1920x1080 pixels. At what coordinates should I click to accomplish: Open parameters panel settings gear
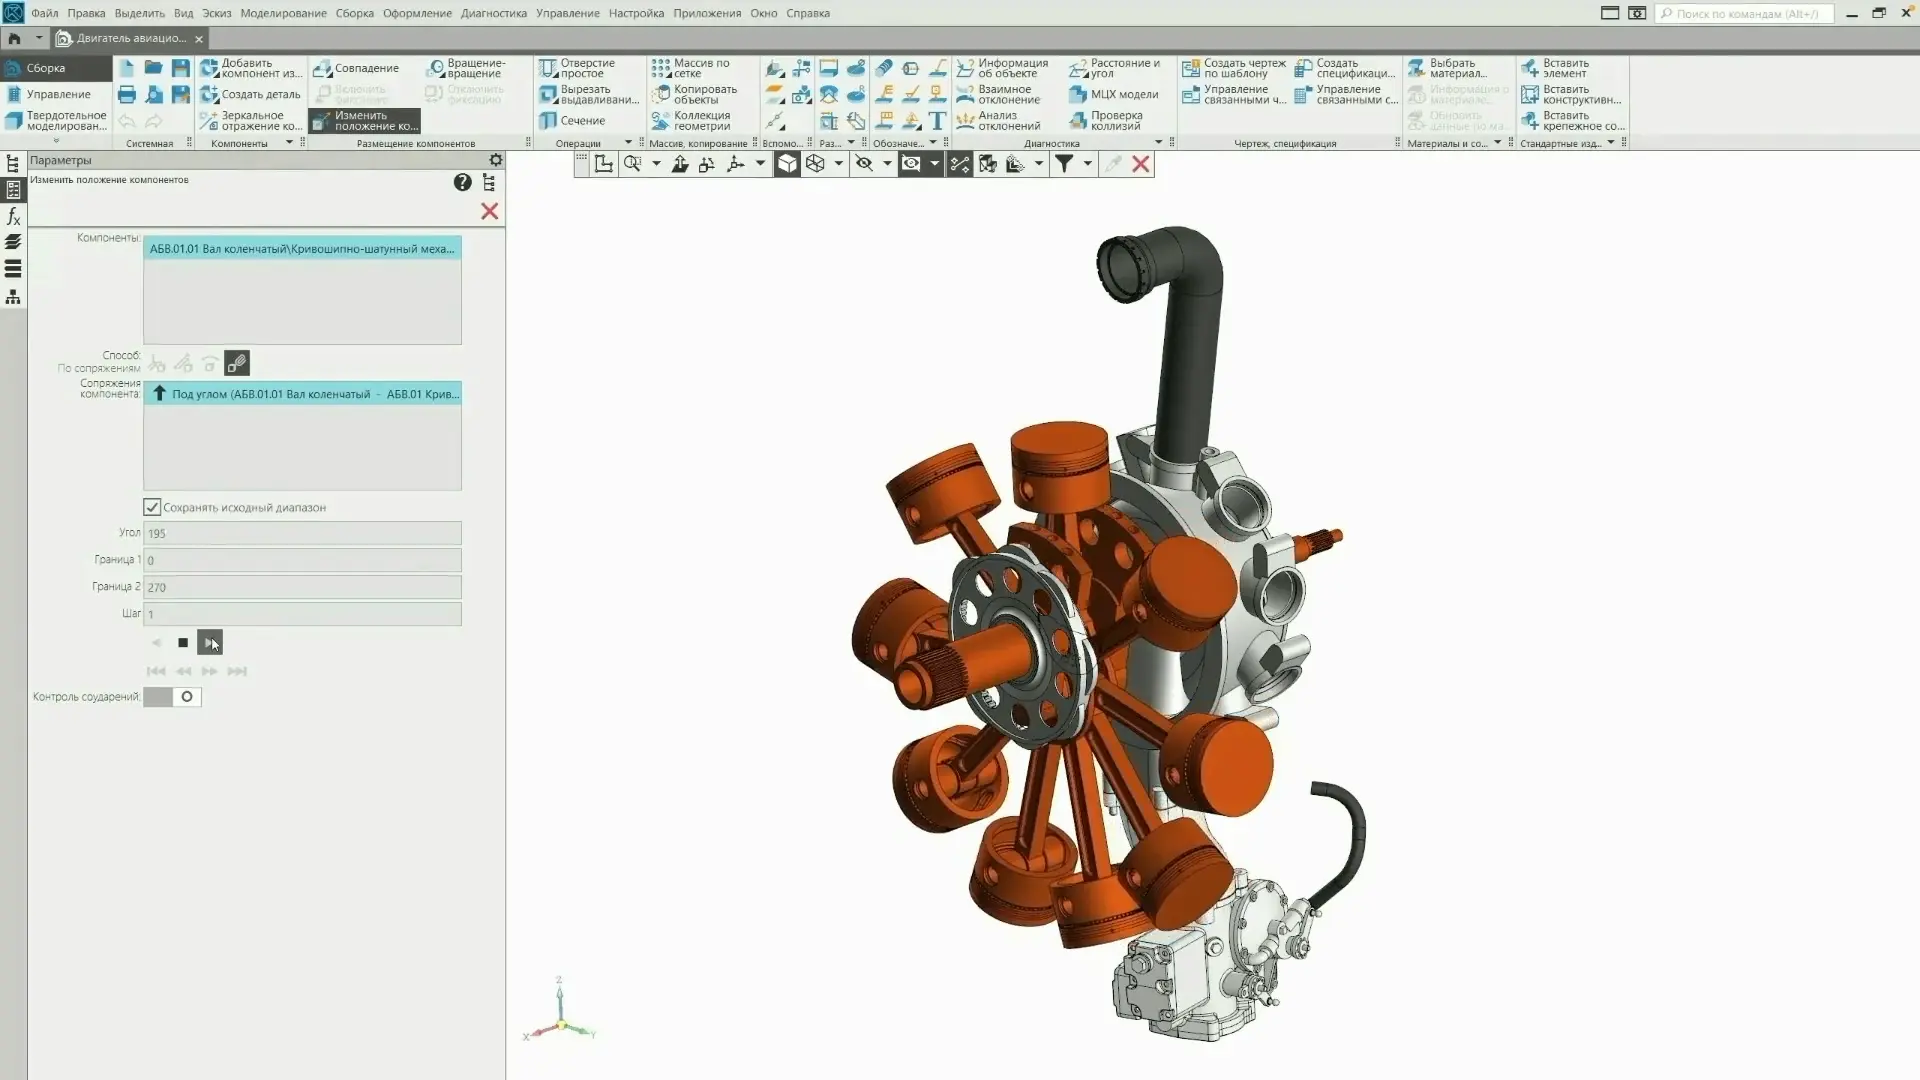click(x=495, y=160)
